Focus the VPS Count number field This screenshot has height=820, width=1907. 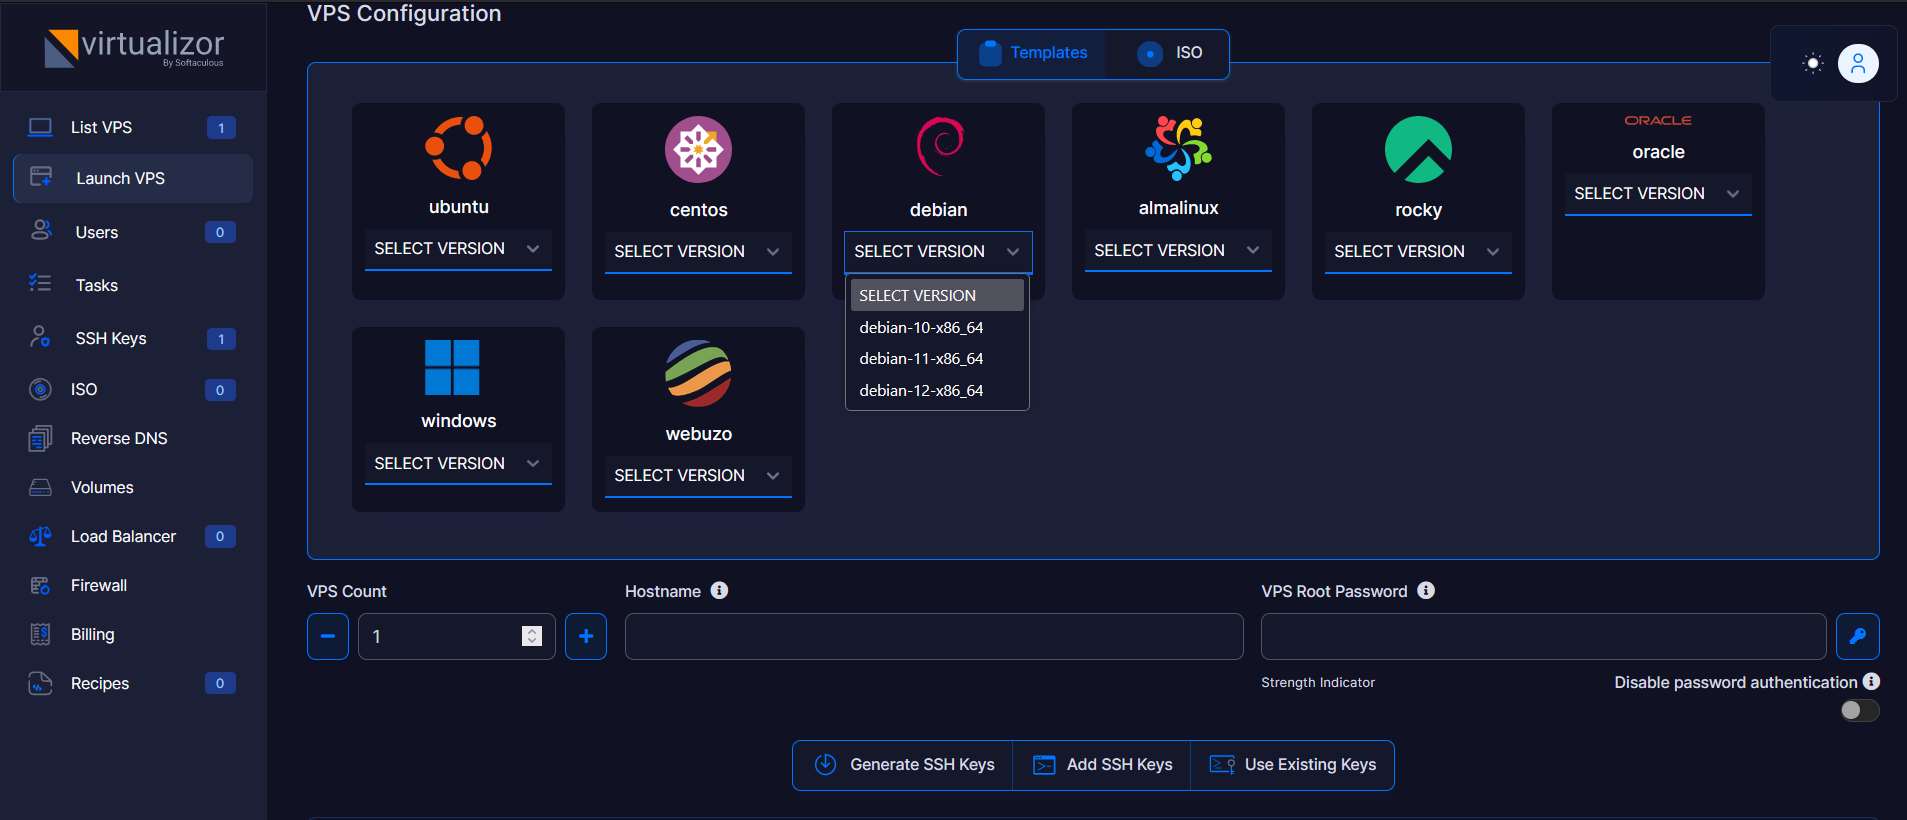[x=457, y=636]
